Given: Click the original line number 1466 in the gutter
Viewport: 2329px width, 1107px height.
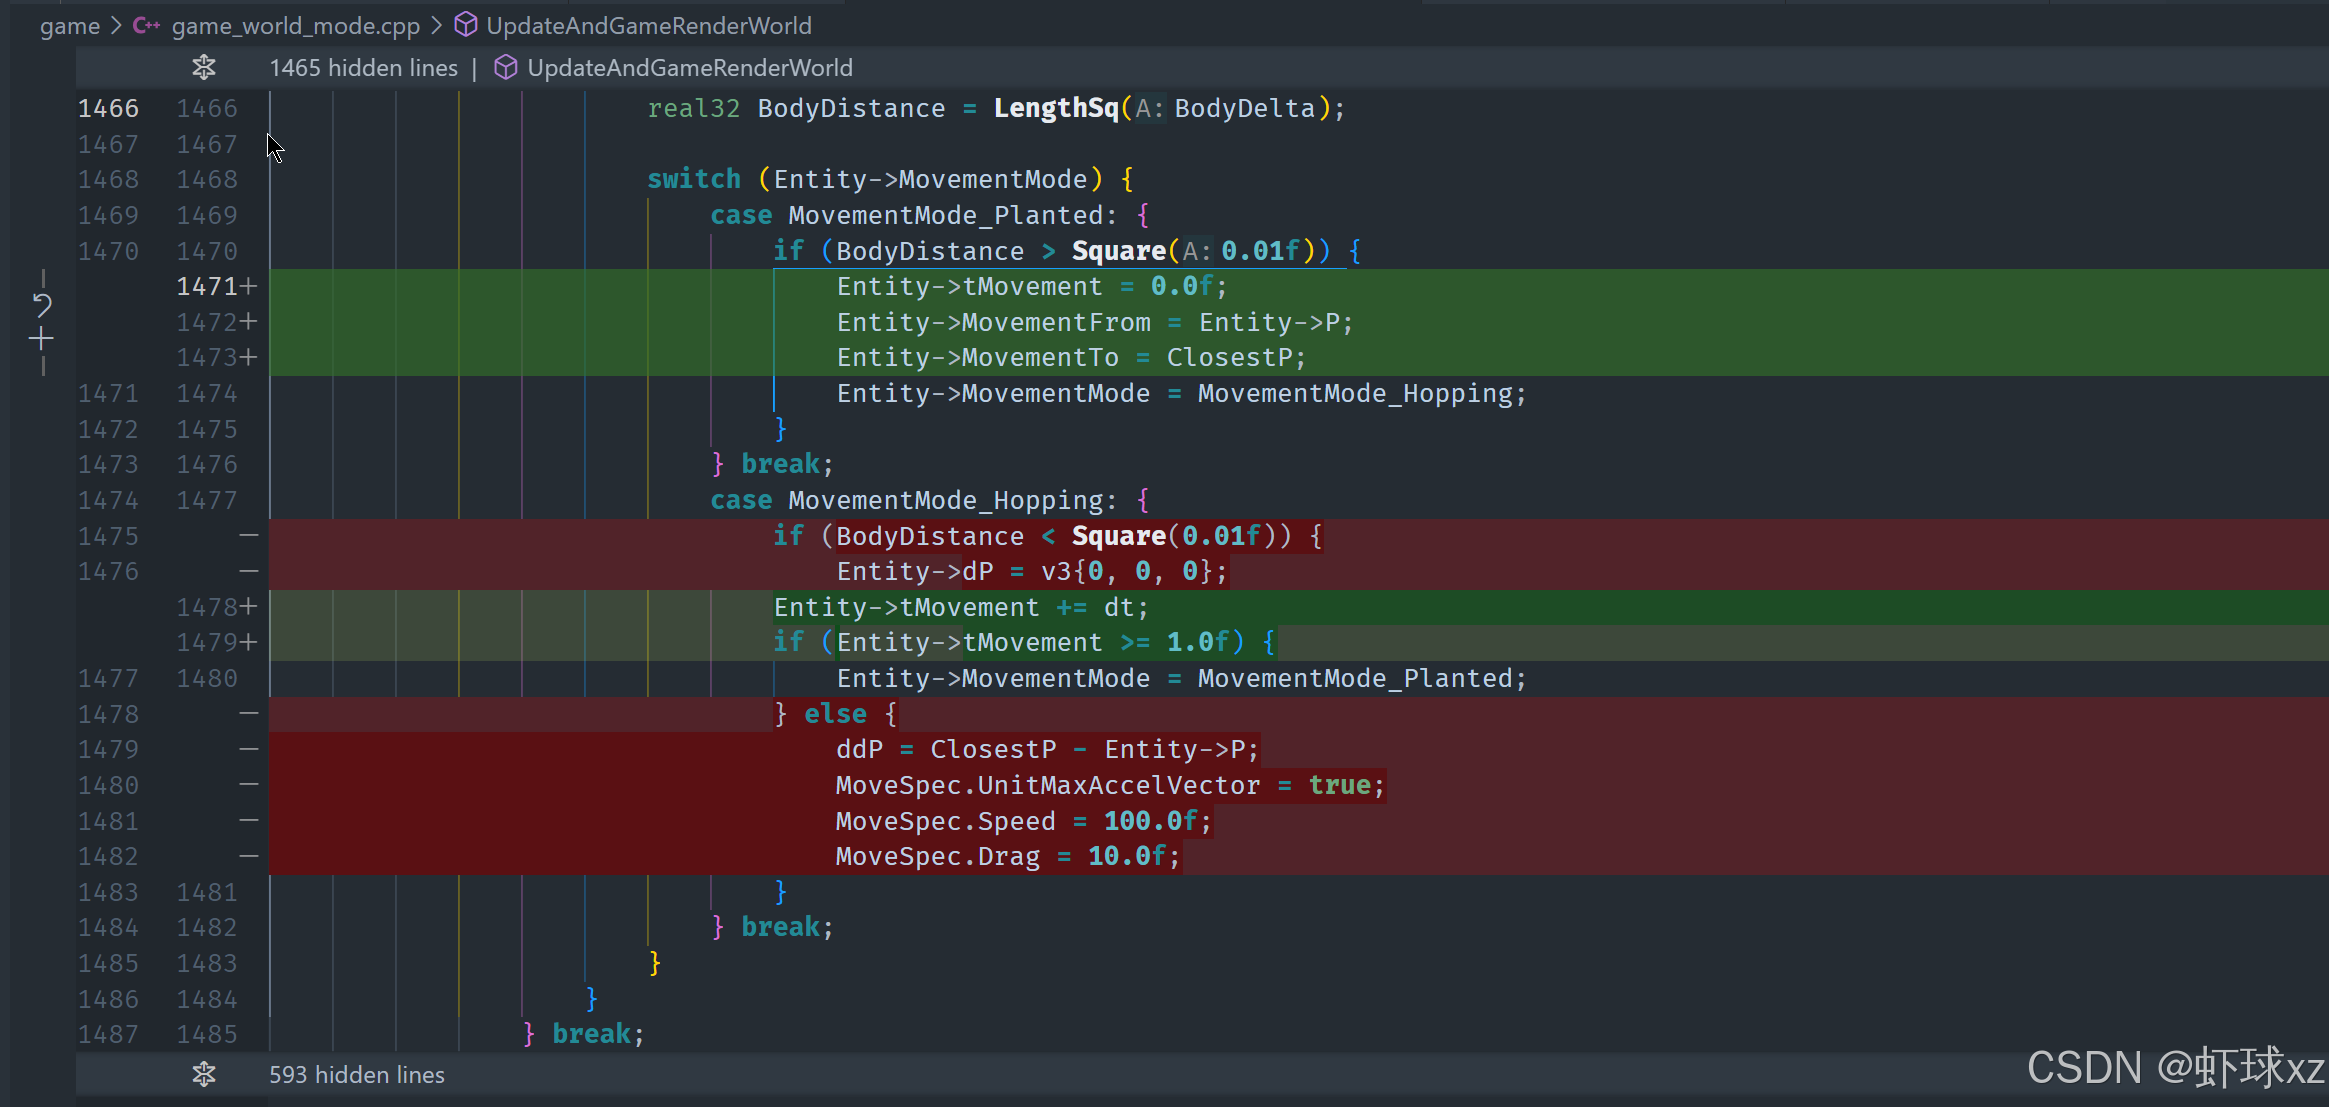Looking at the screenshot, I should (108, 108).
